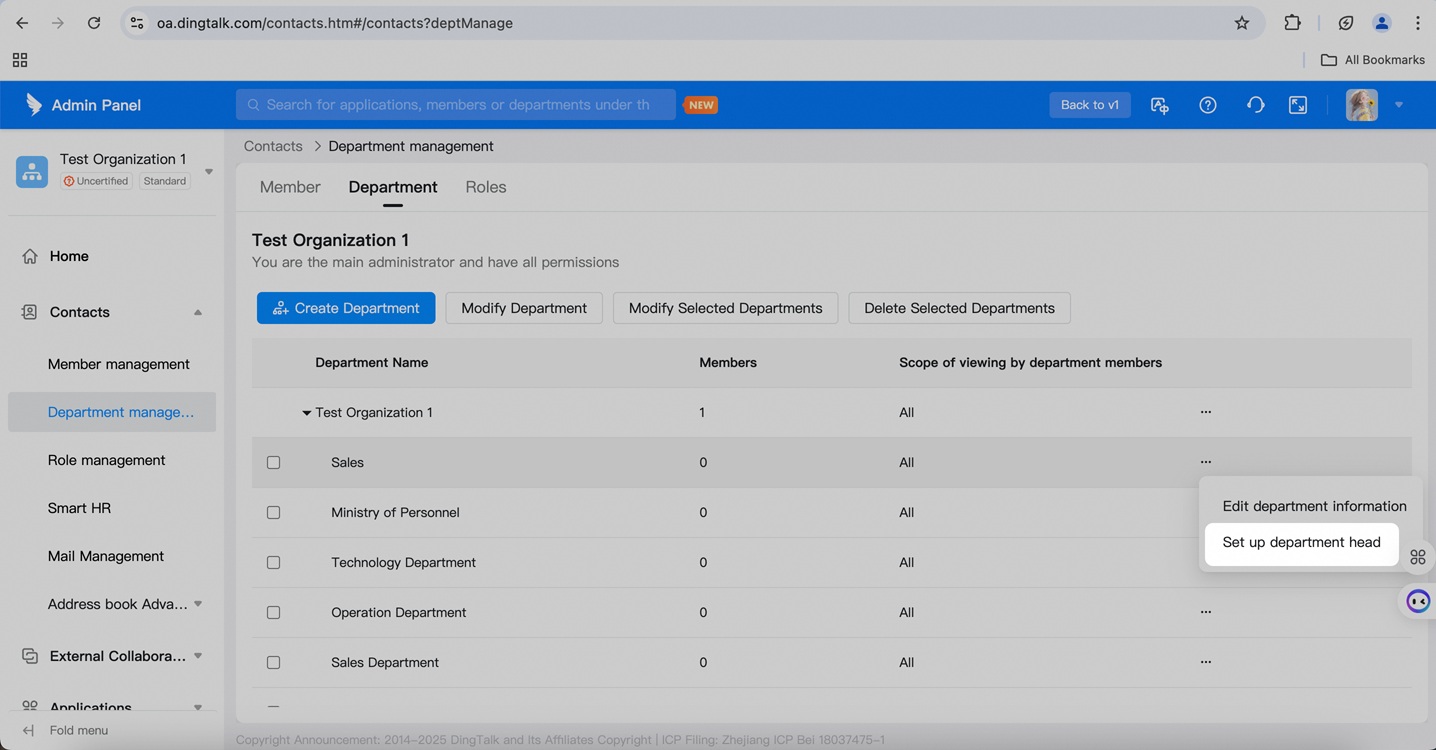Image resolution: width=1436 pixels, height=750 pixels.
Task: Click the user avatar photo
Action: point(1362,105)
